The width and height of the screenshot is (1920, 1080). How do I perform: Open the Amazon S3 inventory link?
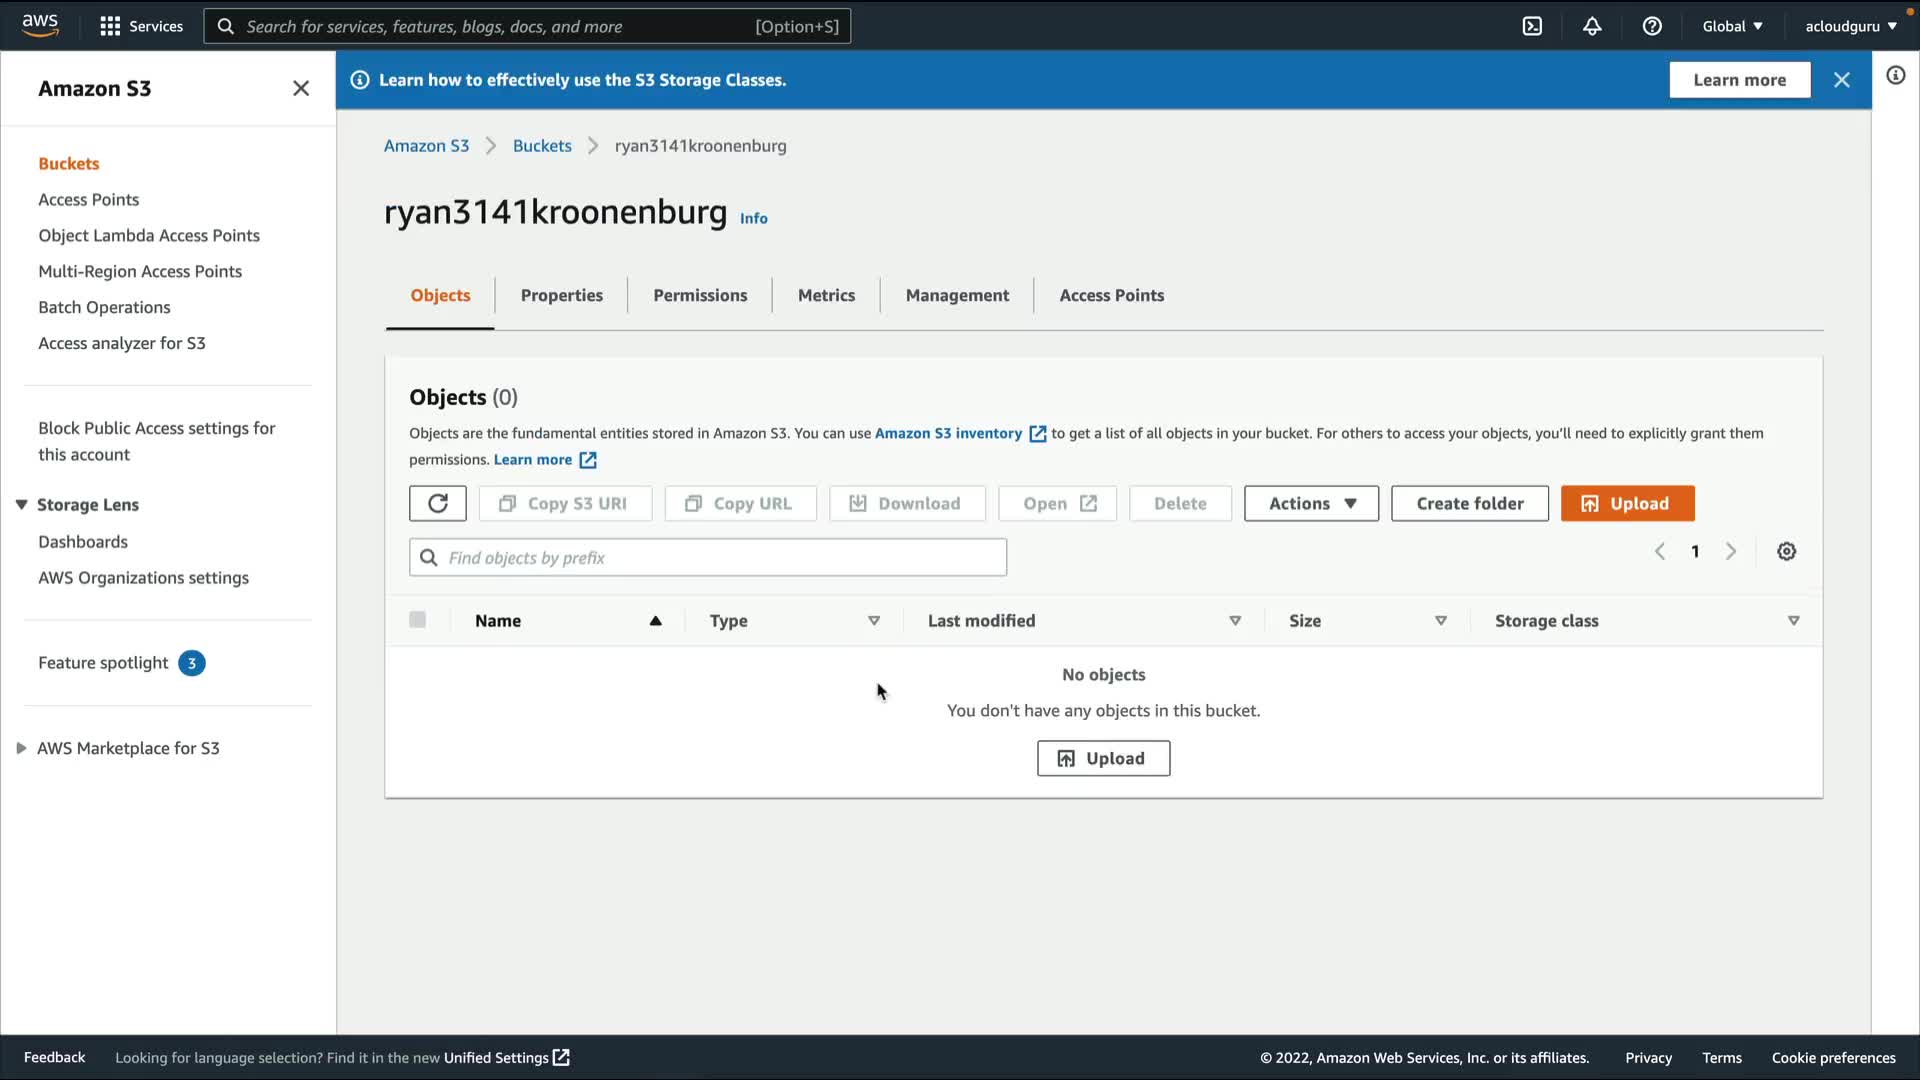(x=948, y=433)
